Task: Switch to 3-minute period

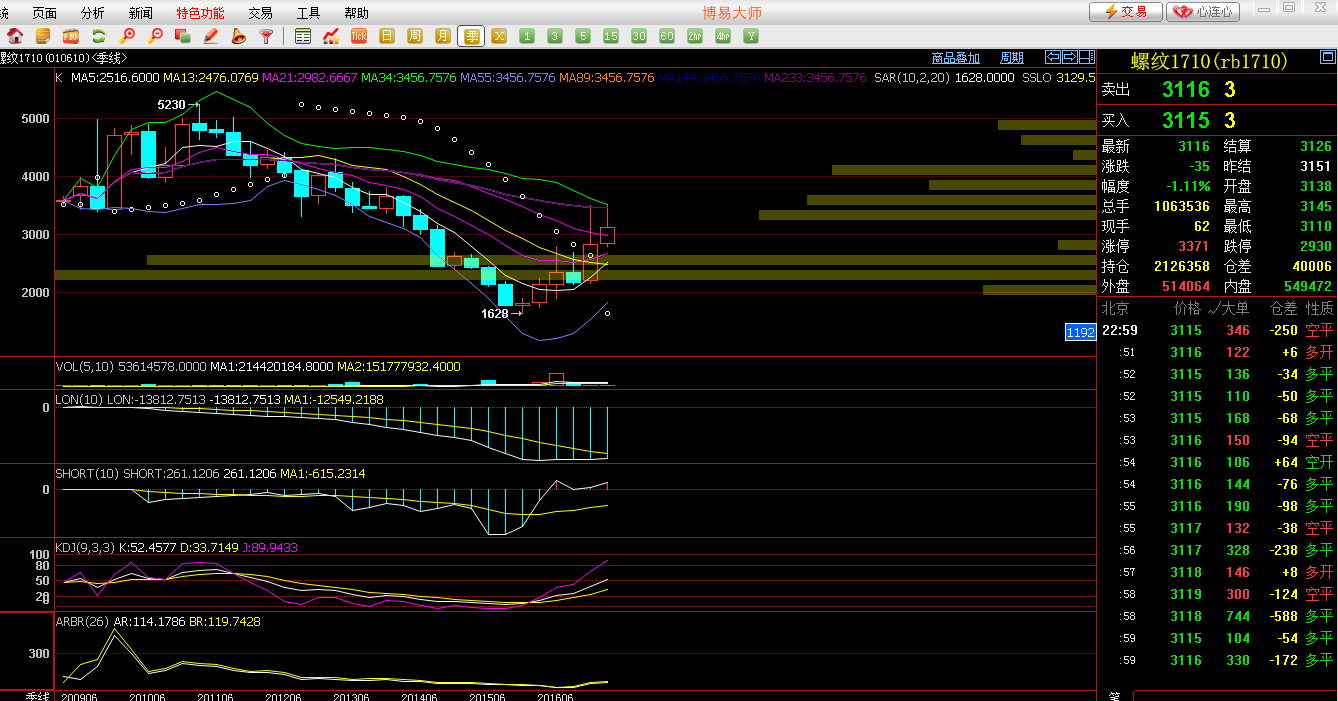Action: (x=555, y=36)
